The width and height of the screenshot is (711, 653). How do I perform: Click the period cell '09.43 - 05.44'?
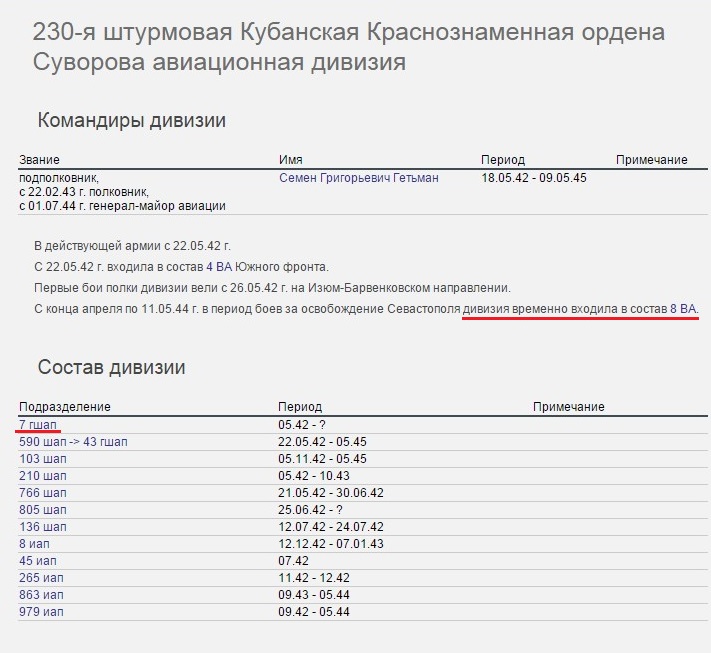pos(314,595)
